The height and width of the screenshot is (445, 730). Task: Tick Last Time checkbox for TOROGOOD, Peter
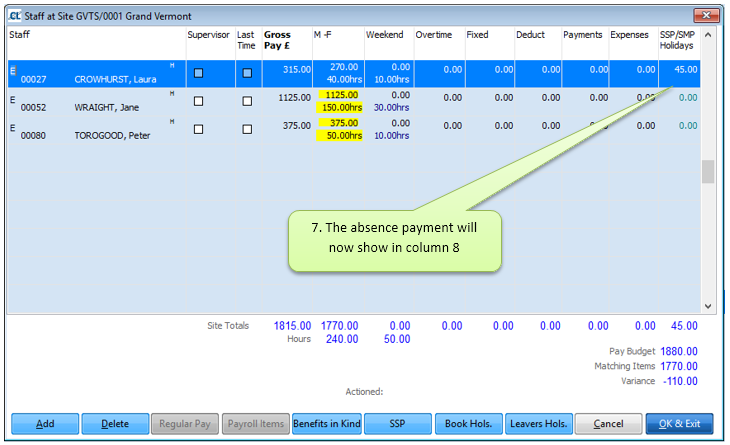[x=247, y=129]
